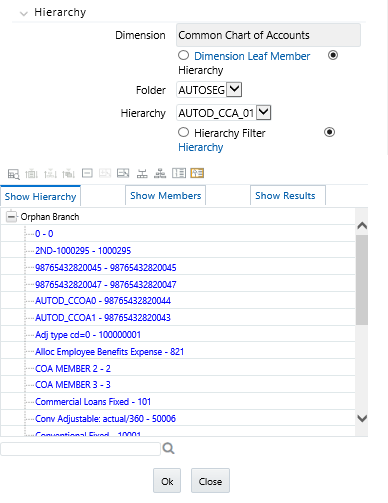The height and width of the screenshot is (503, 388).
Task: Select member COA MEMBER 2 - 2
Action: point(73,368)
